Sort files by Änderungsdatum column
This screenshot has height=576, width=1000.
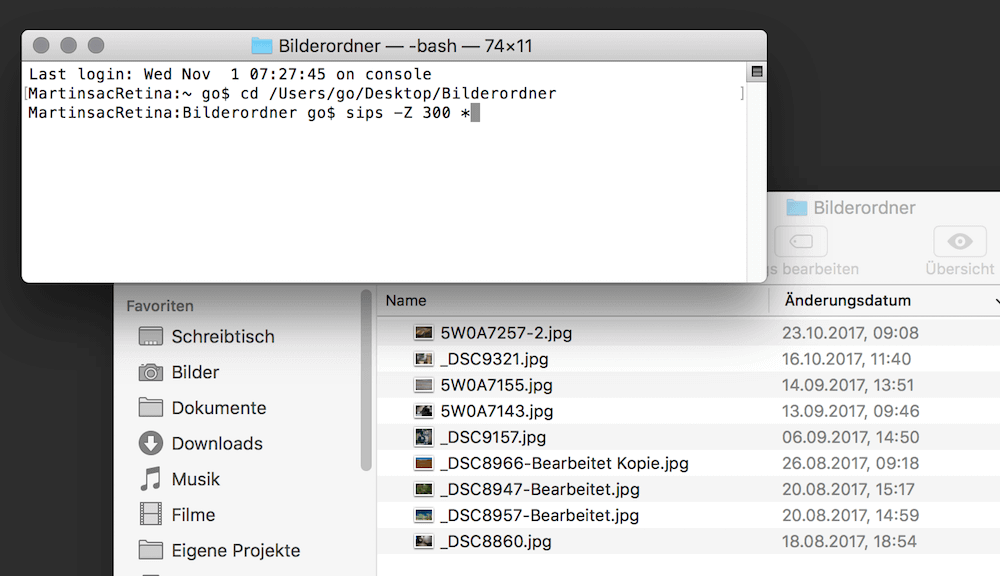point(848,300)
